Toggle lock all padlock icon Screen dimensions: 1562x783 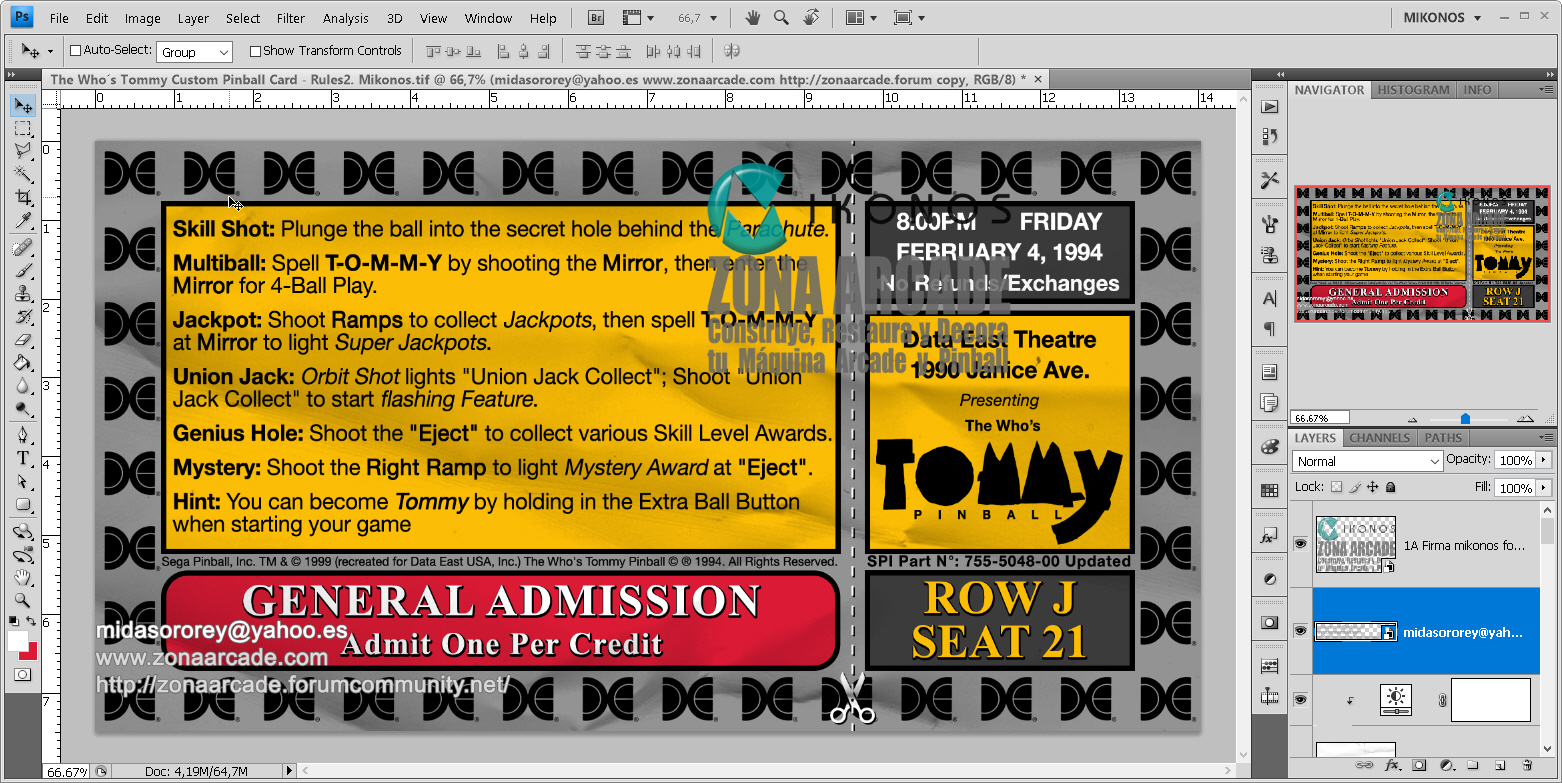tap(1391, 487)
